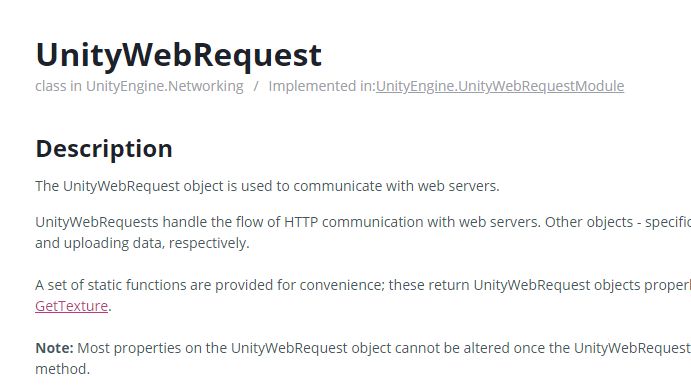The image size is (691, 387).
Task: Click the word 'HTTP' in the description
Action: (x=301, y=222)
